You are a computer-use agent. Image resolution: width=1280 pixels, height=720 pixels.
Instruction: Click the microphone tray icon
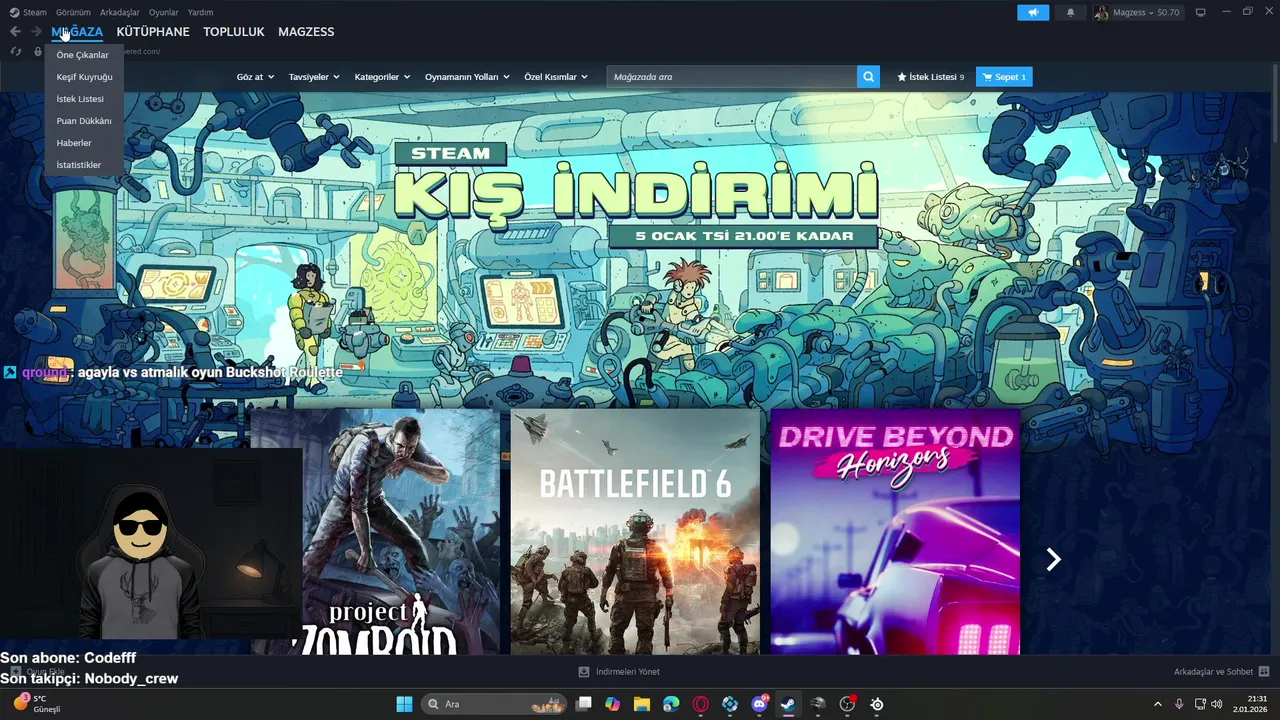(x=1180, y=704)
